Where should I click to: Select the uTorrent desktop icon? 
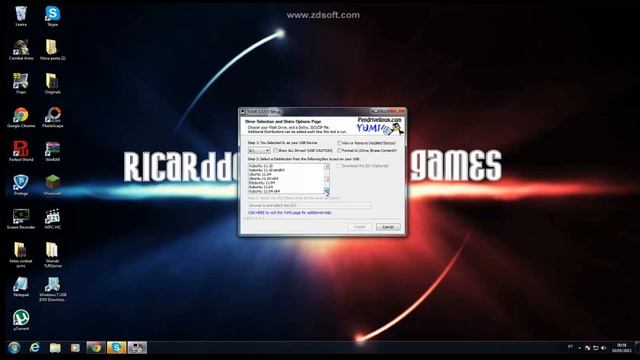pyautogui.click(x=21, y=320)
